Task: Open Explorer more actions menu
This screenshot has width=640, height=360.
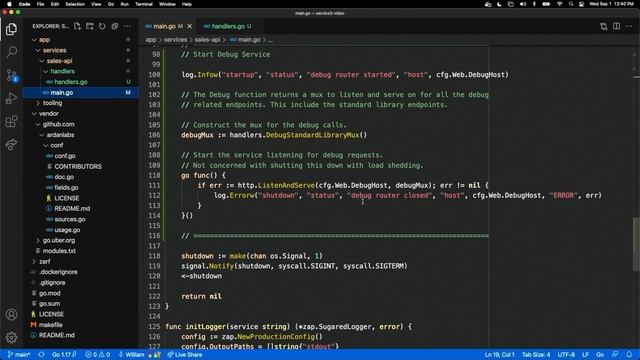Action: tap(127, 26)
